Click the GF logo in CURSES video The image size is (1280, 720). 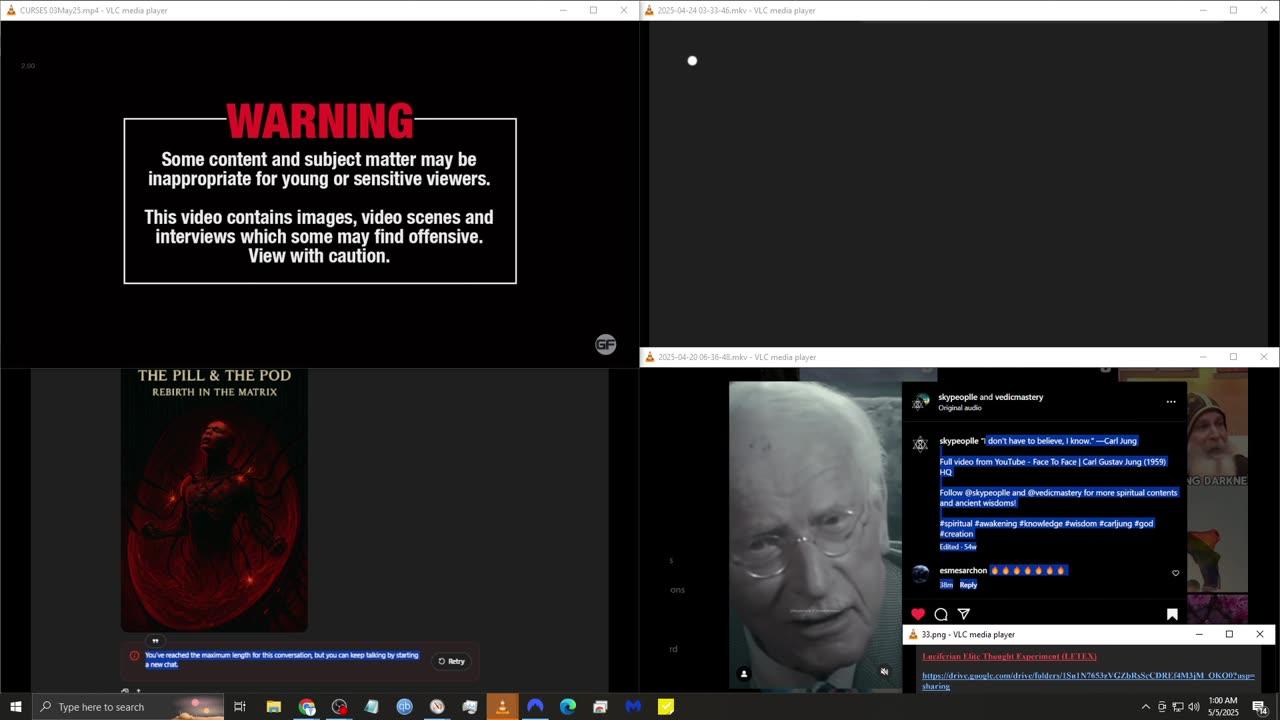[x=605, y=344]
